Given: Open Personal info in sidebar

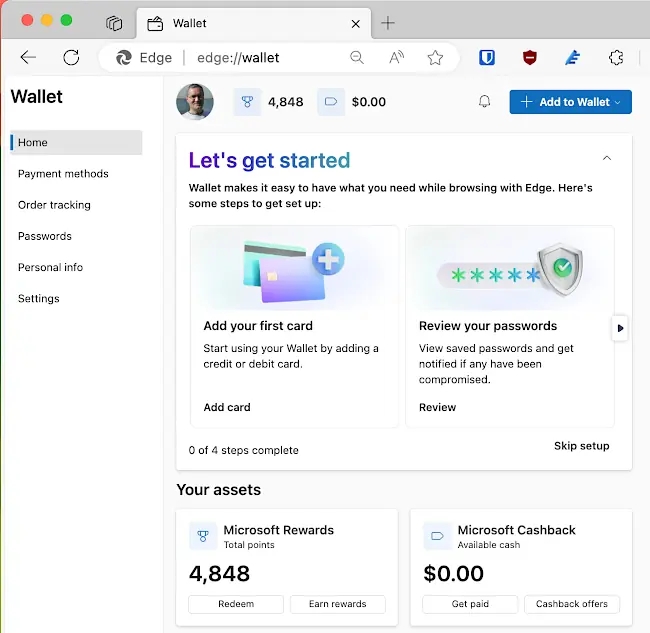Looking at the screenshot, I should (51, 267).
